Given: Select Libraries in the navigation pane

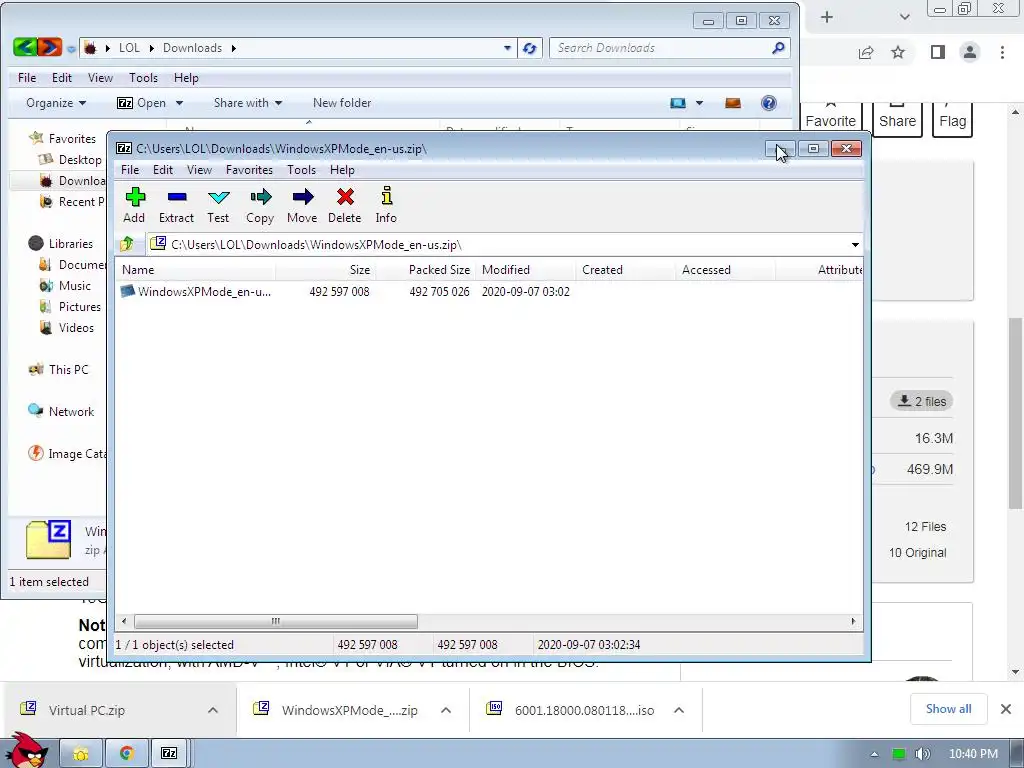Looking at the screenshot, I should click(x=61, y=244).
